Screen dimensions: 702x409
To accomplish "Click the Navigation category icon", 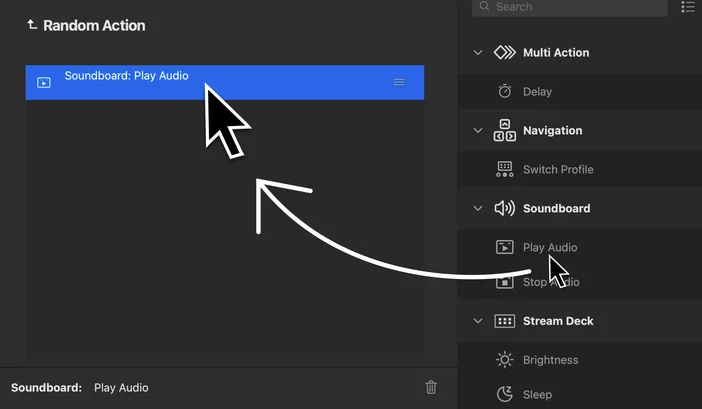I will tap(505, 131).
